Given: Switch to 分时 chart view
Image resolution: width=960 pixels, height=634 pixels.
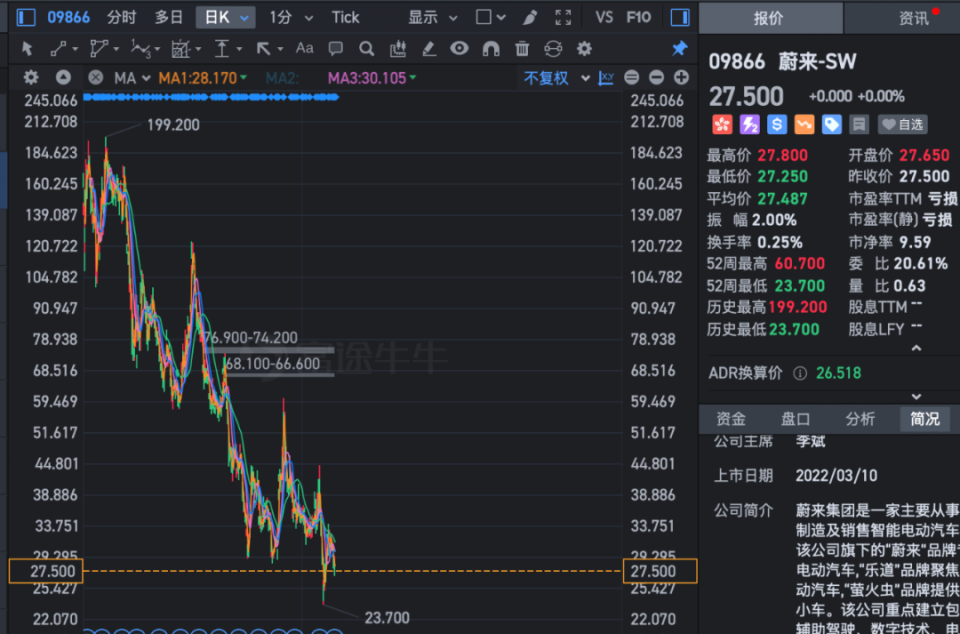Looking at the screenshot, I should click(122, 17).
